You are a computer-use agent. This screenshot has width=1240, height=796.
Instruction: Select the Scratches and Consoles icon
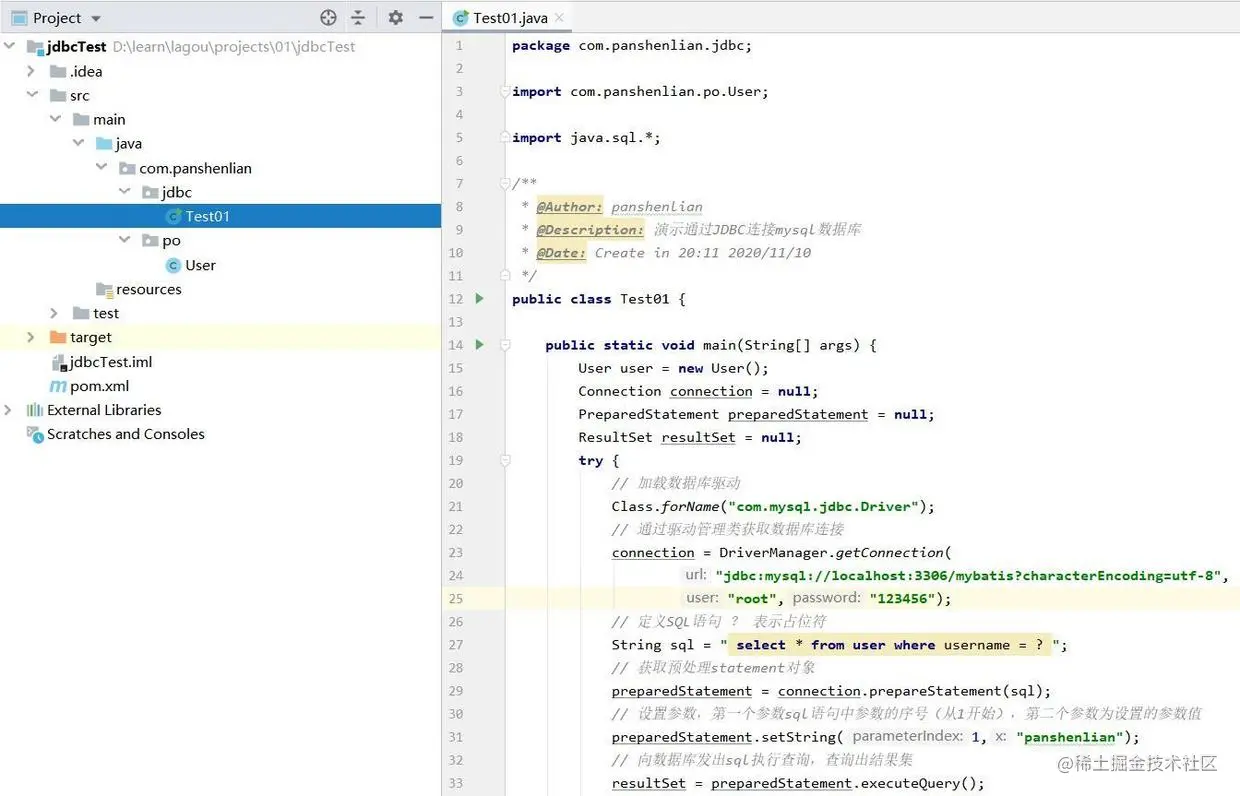coord(35,434)
